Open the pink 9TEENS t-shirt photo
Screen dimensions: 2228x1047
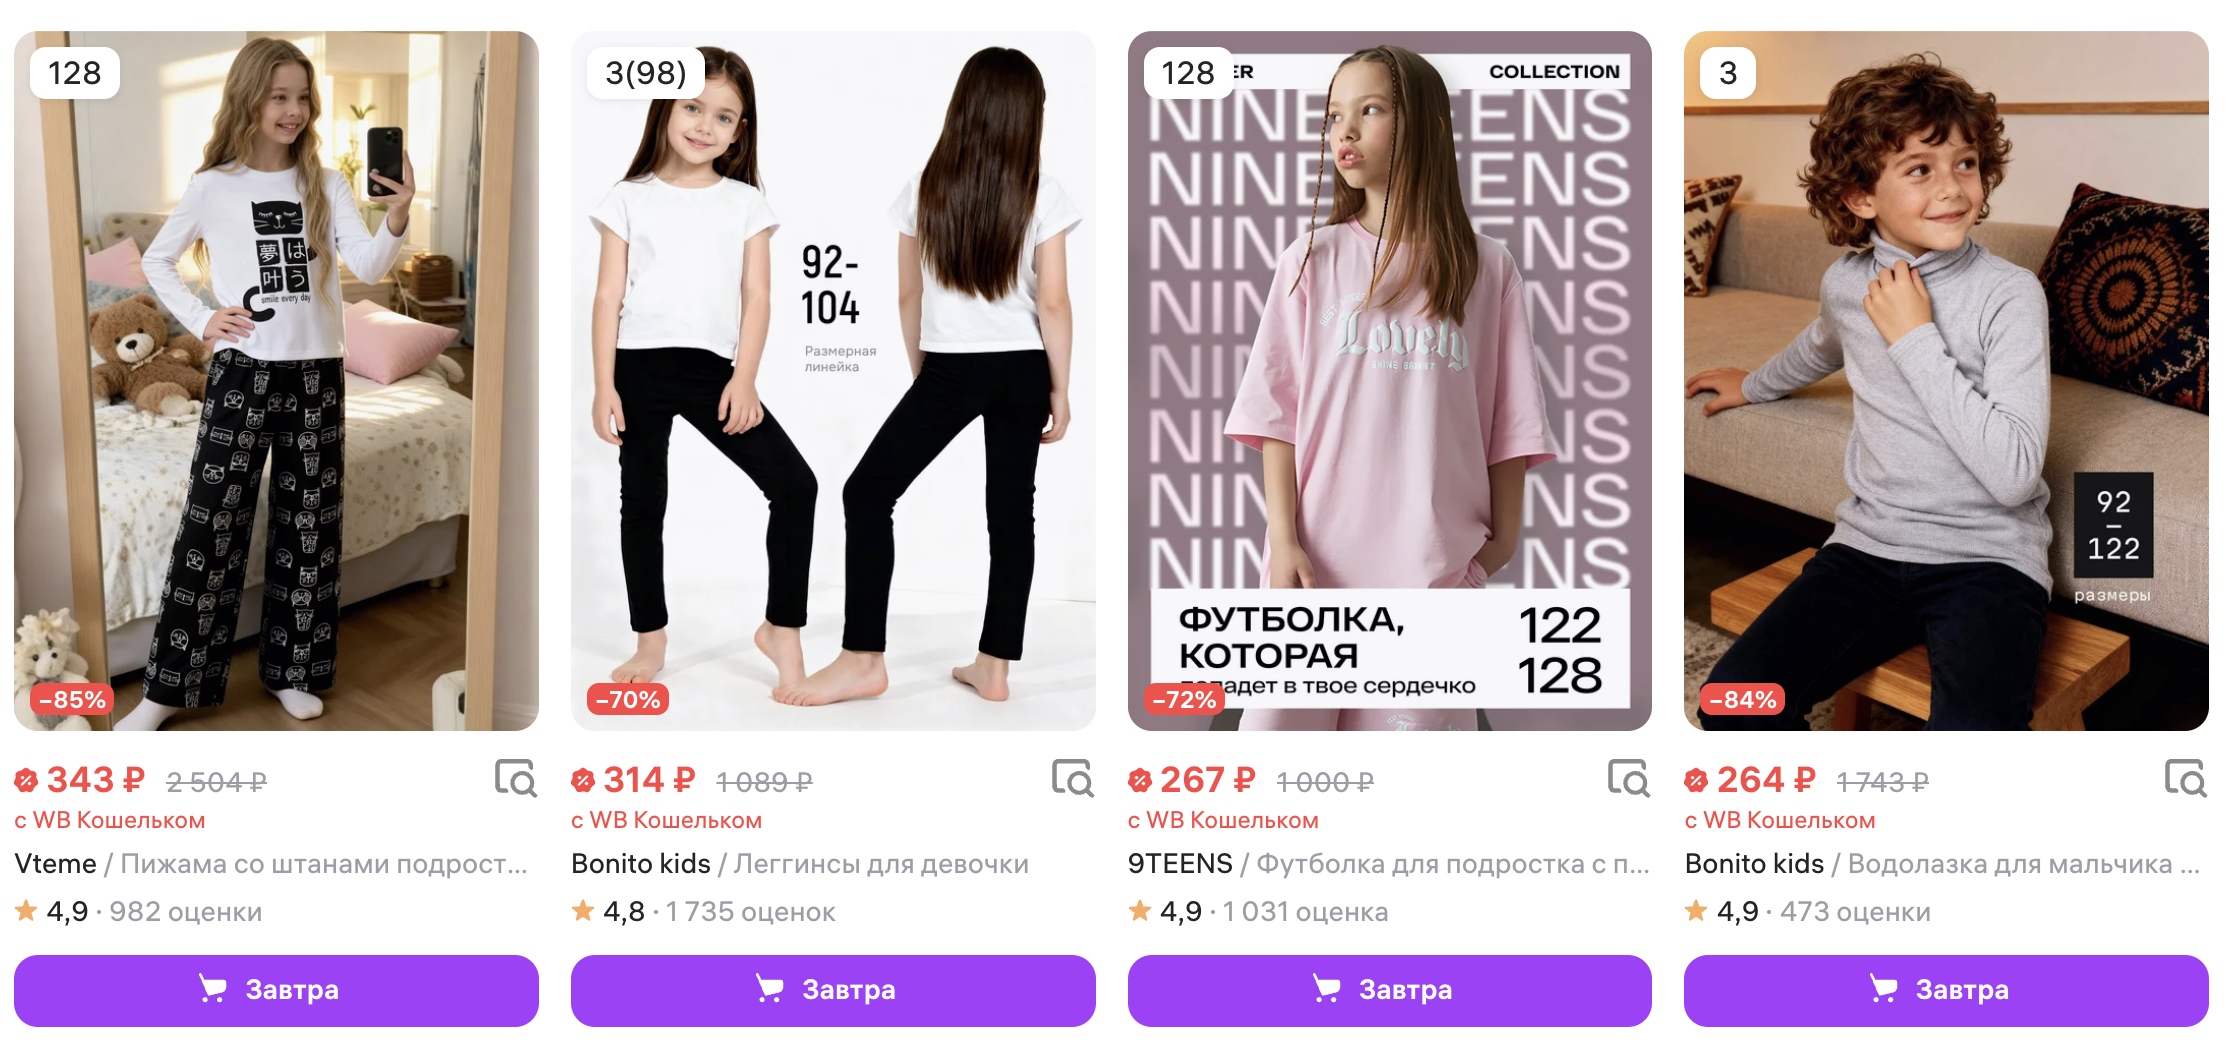1389,380
